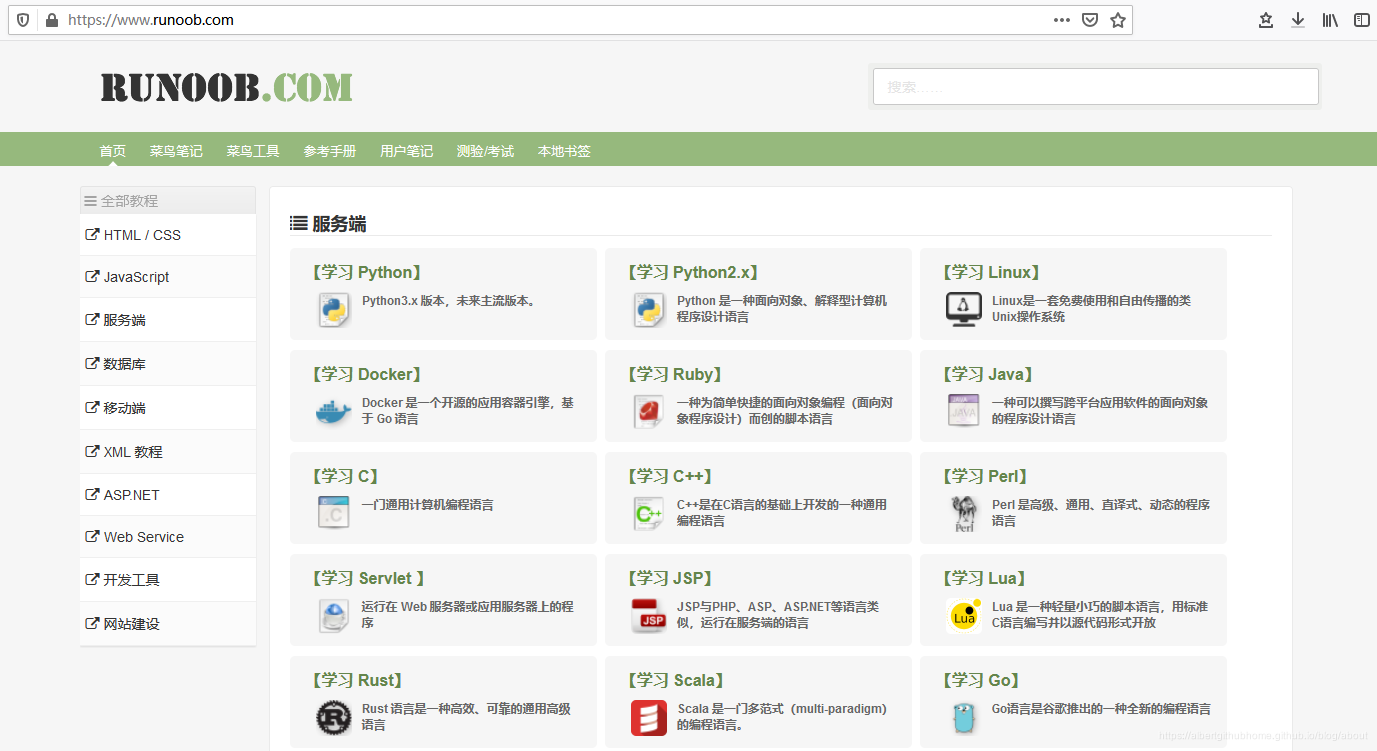Click the Pocket save icon in address bar
This screenshot has width=1377, height=751.
1090,20
